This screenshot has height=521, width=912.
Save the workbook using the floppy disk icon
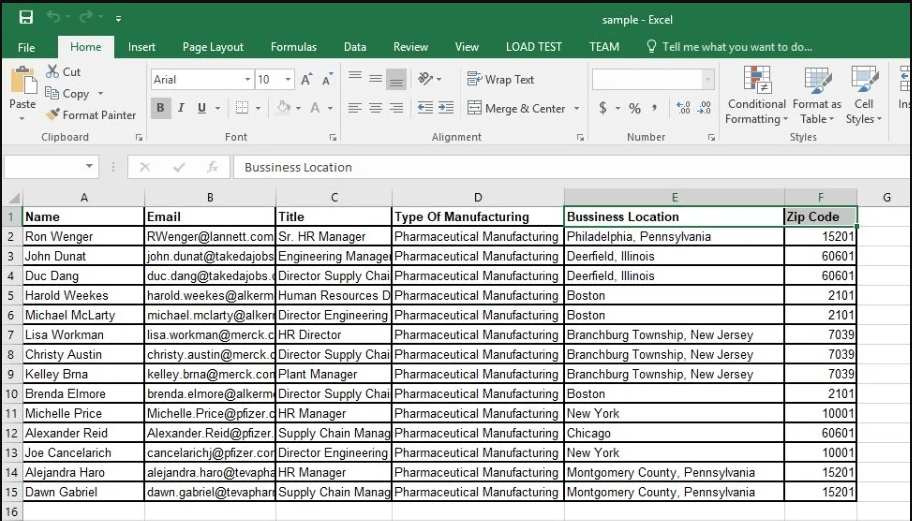click(26, 18)
